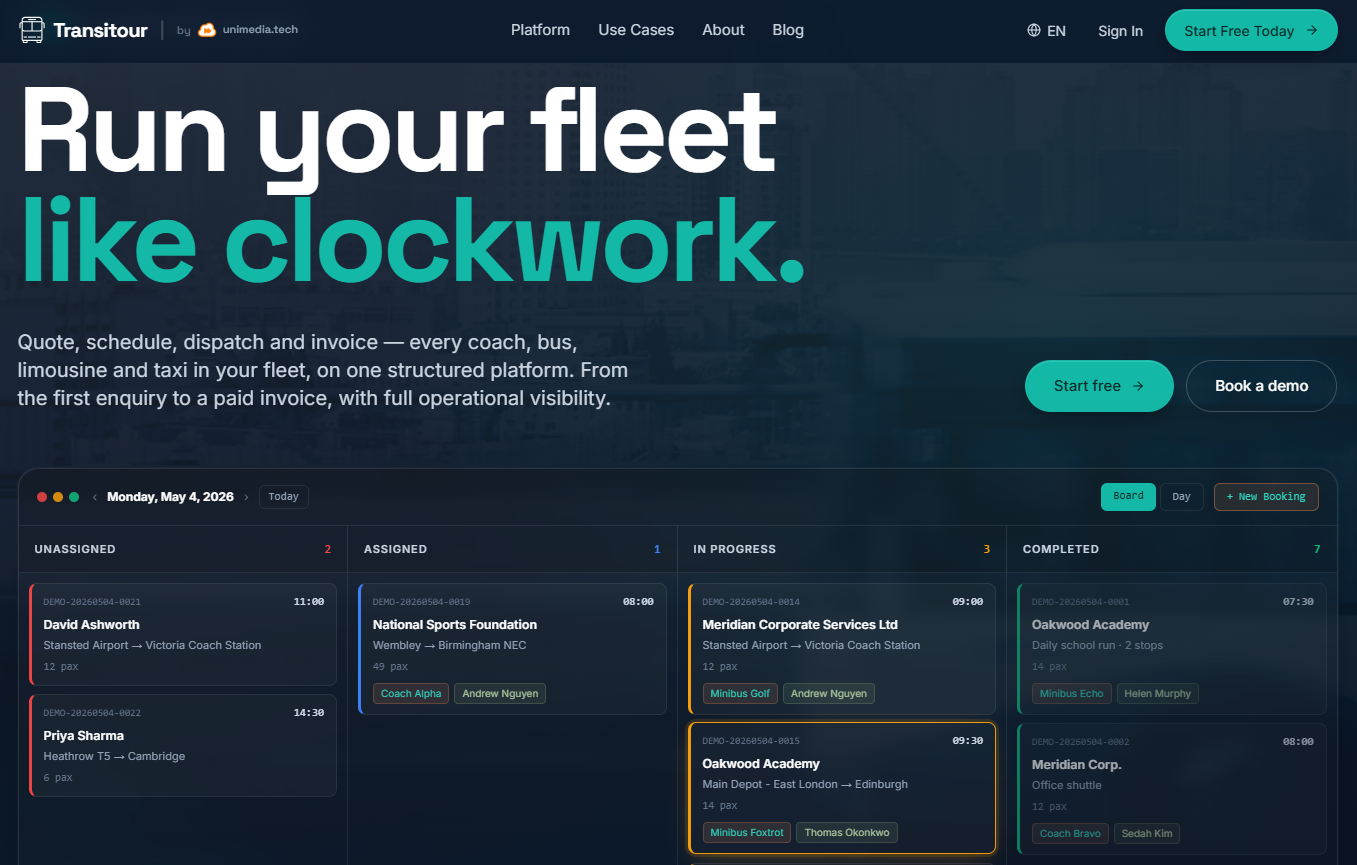Click the In Progress count badge 3
This screenshot has width=1357, height=865.
click(986, 549)
